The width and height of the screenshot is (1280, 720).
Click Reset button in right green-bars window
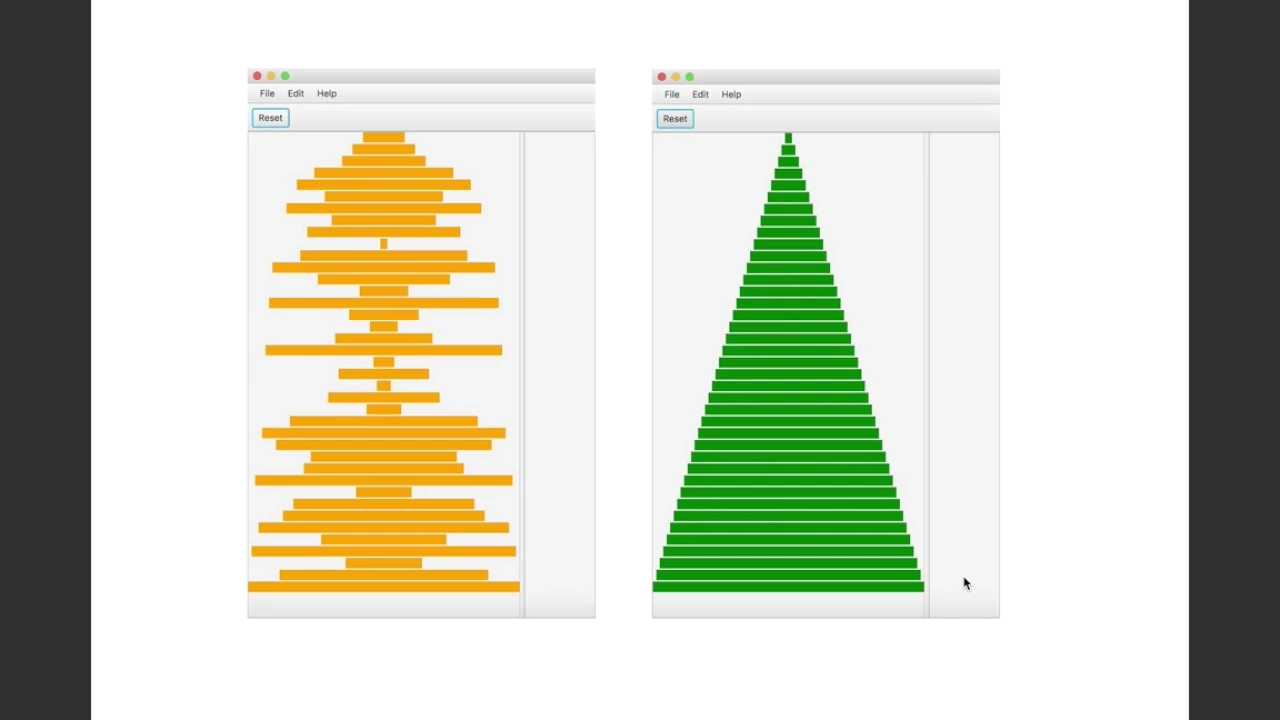coord(675,119)
